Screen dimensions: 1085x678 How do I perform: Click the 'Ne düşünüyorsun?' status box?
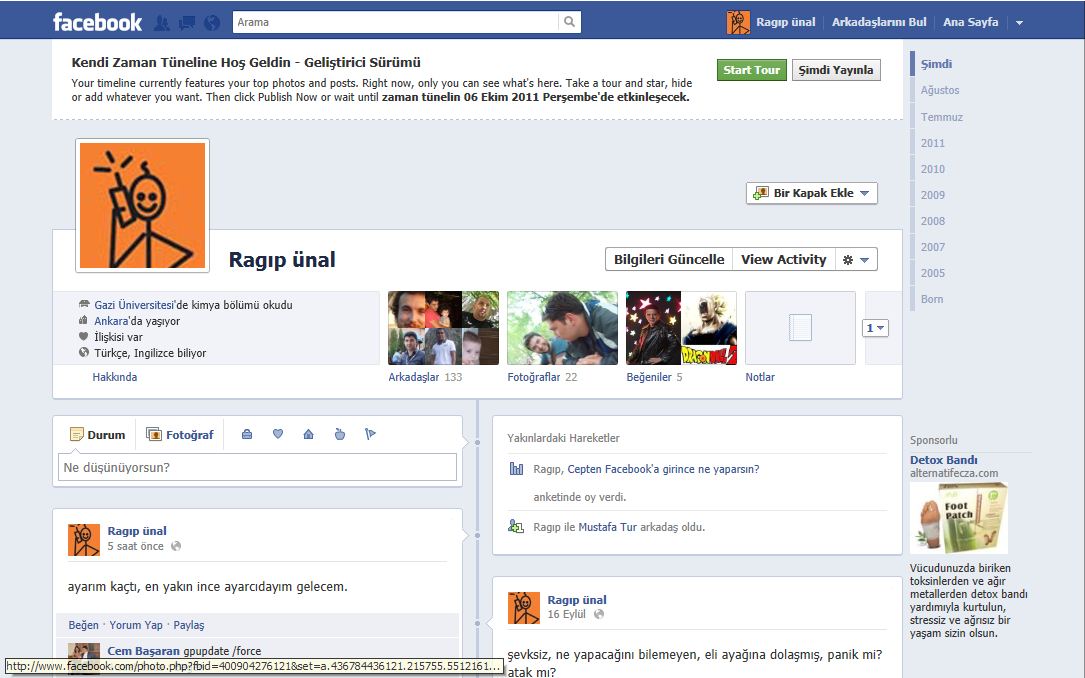(x=257, y=467)
